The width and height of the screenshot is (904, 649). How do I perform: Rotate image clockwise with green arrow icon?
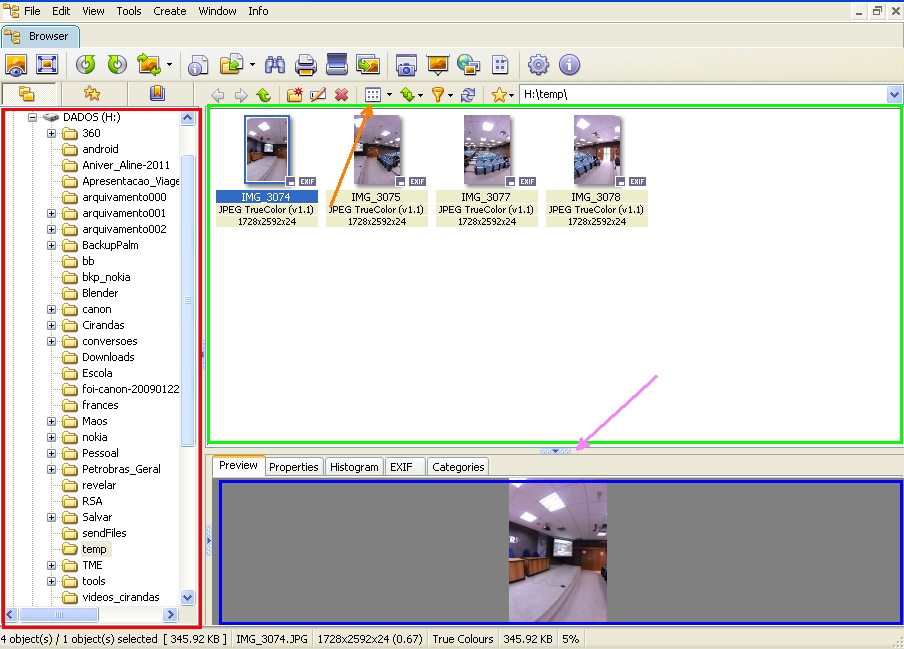[117, 65]
